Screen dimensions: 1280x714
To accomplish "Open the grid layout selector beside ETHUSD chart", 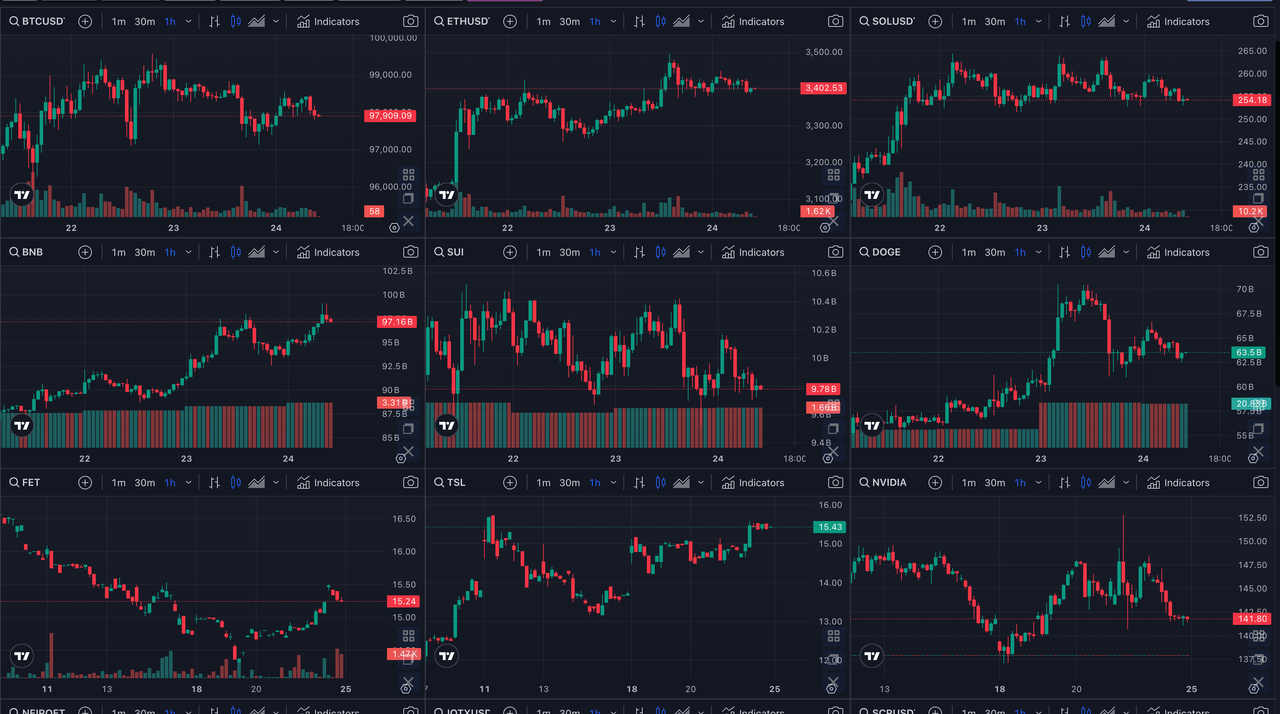I will point(834,175).
